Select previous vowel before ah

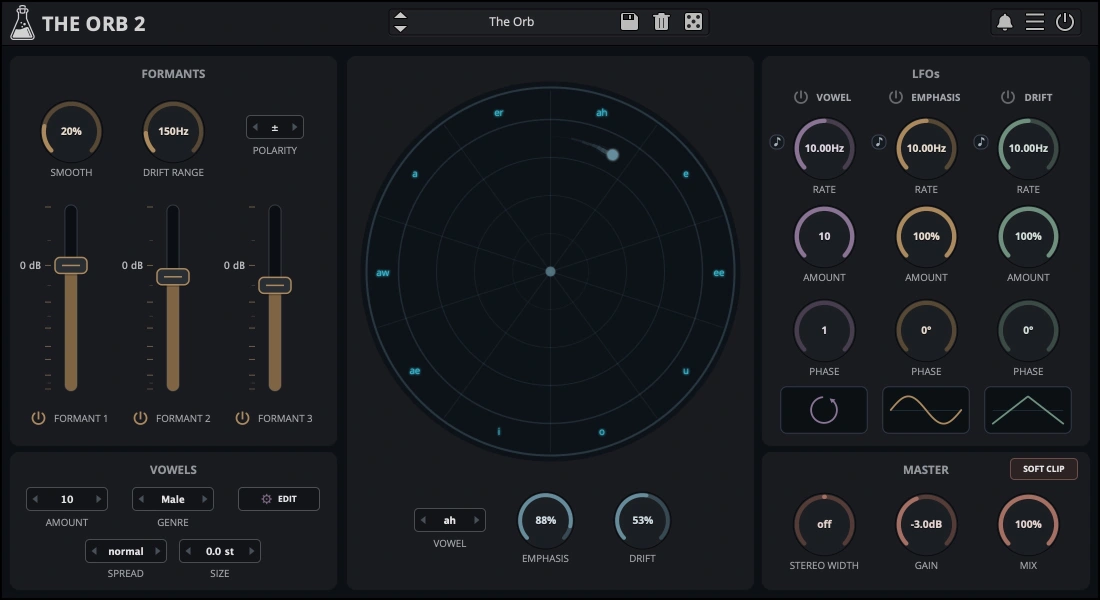423,520
